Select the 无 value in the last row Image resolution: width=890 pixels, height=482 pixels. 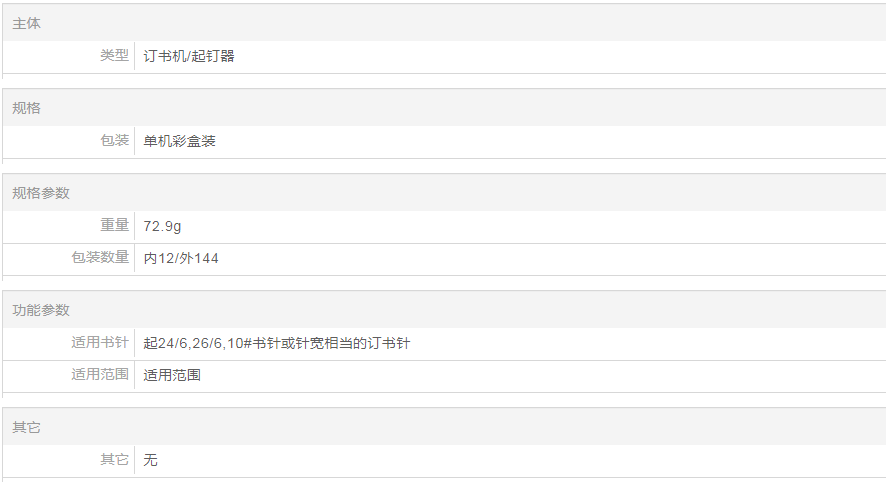[151, 460]
